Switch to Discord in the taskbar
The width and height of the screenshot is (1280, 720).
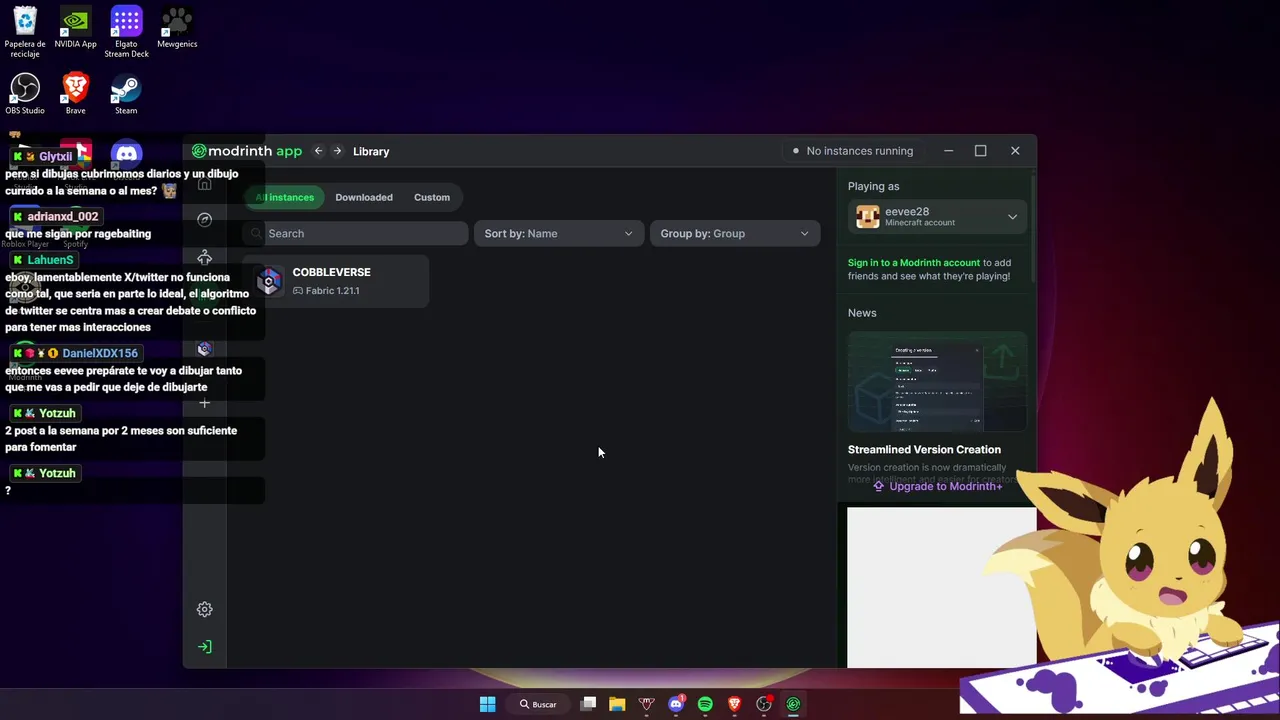coord(676,704)
